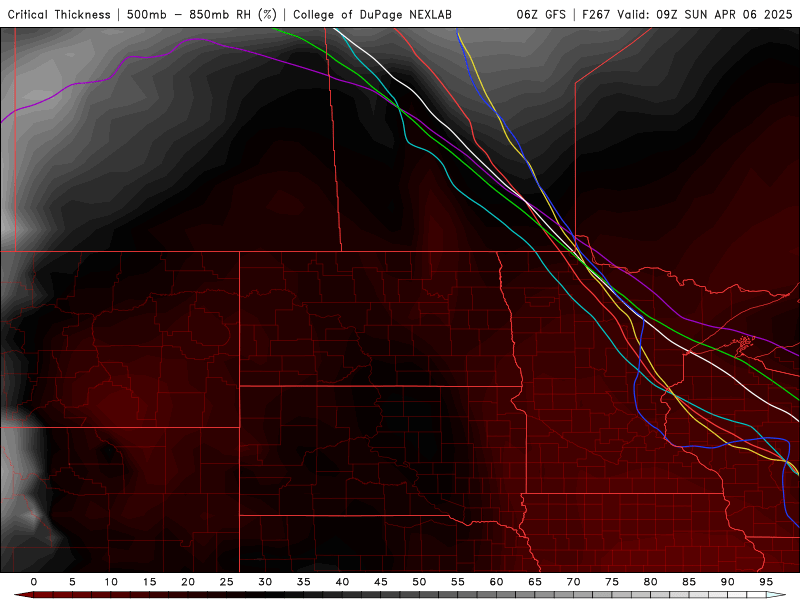The image size is (800, 600).
Task: Select the colorbar value "45"
Action: click(x=381, y=582)
